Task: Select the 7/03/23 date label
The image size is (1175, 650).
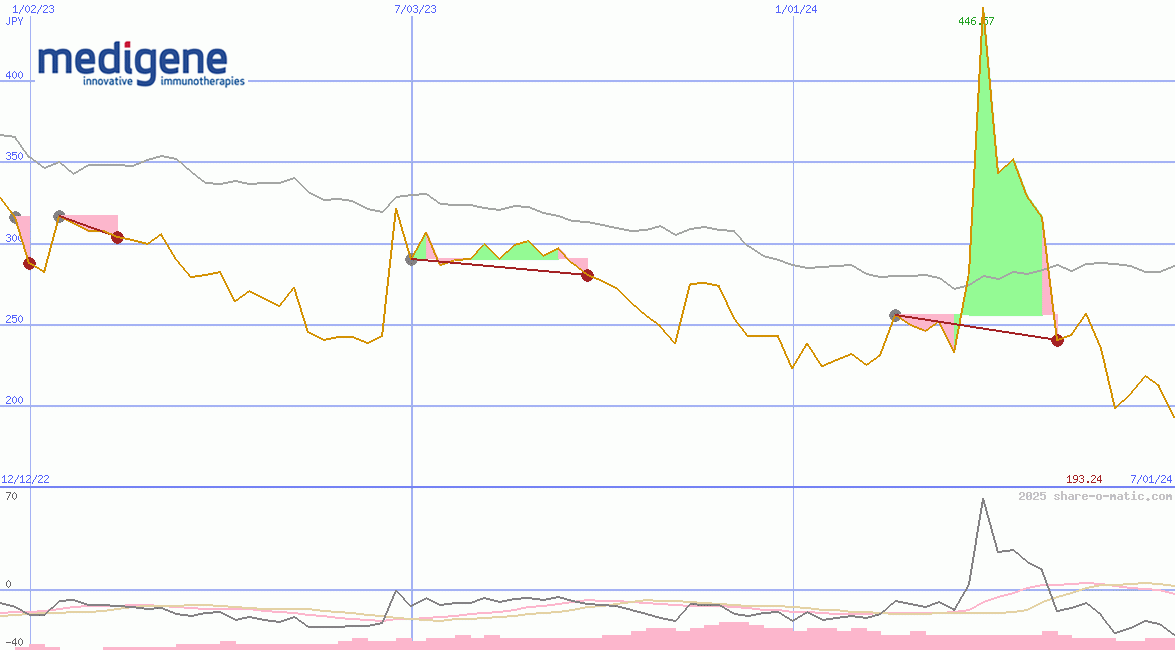Action: point(416,9)
